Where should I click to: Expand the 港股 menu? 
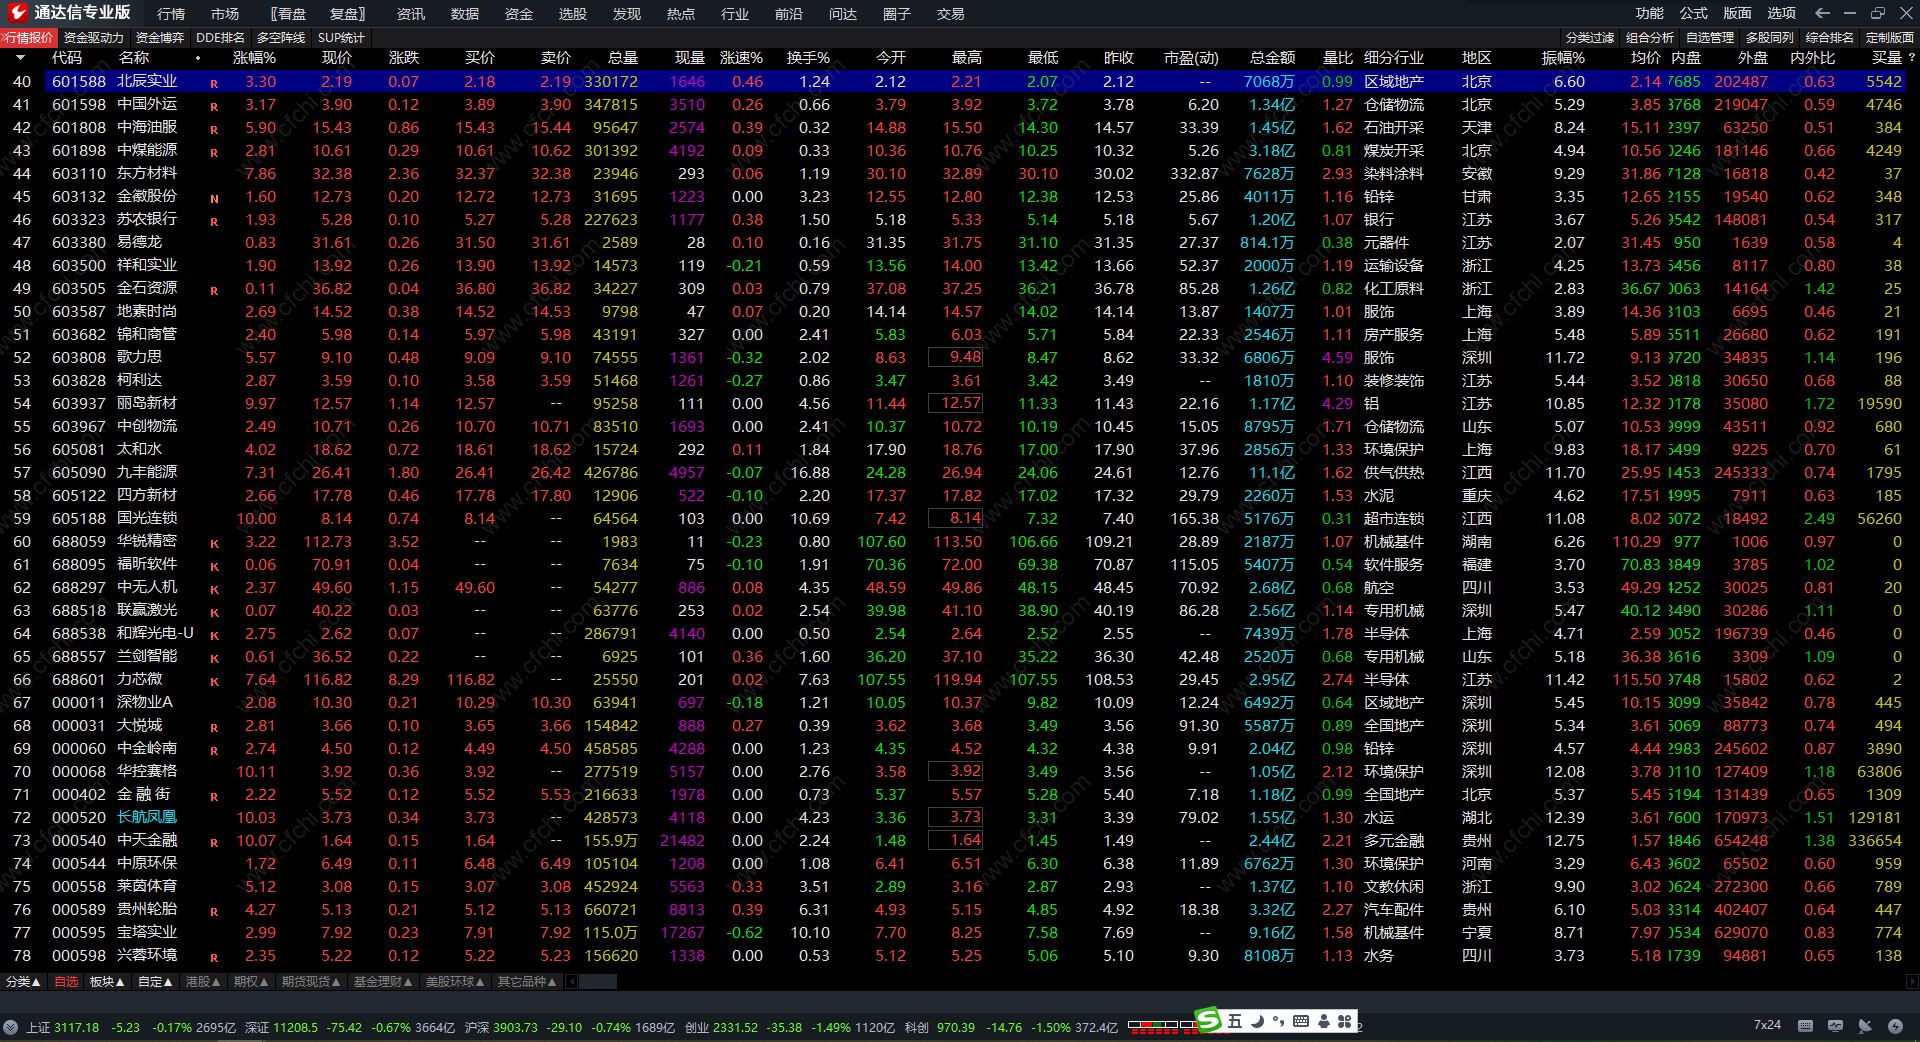pyautogui.click(x=203, y=982)
